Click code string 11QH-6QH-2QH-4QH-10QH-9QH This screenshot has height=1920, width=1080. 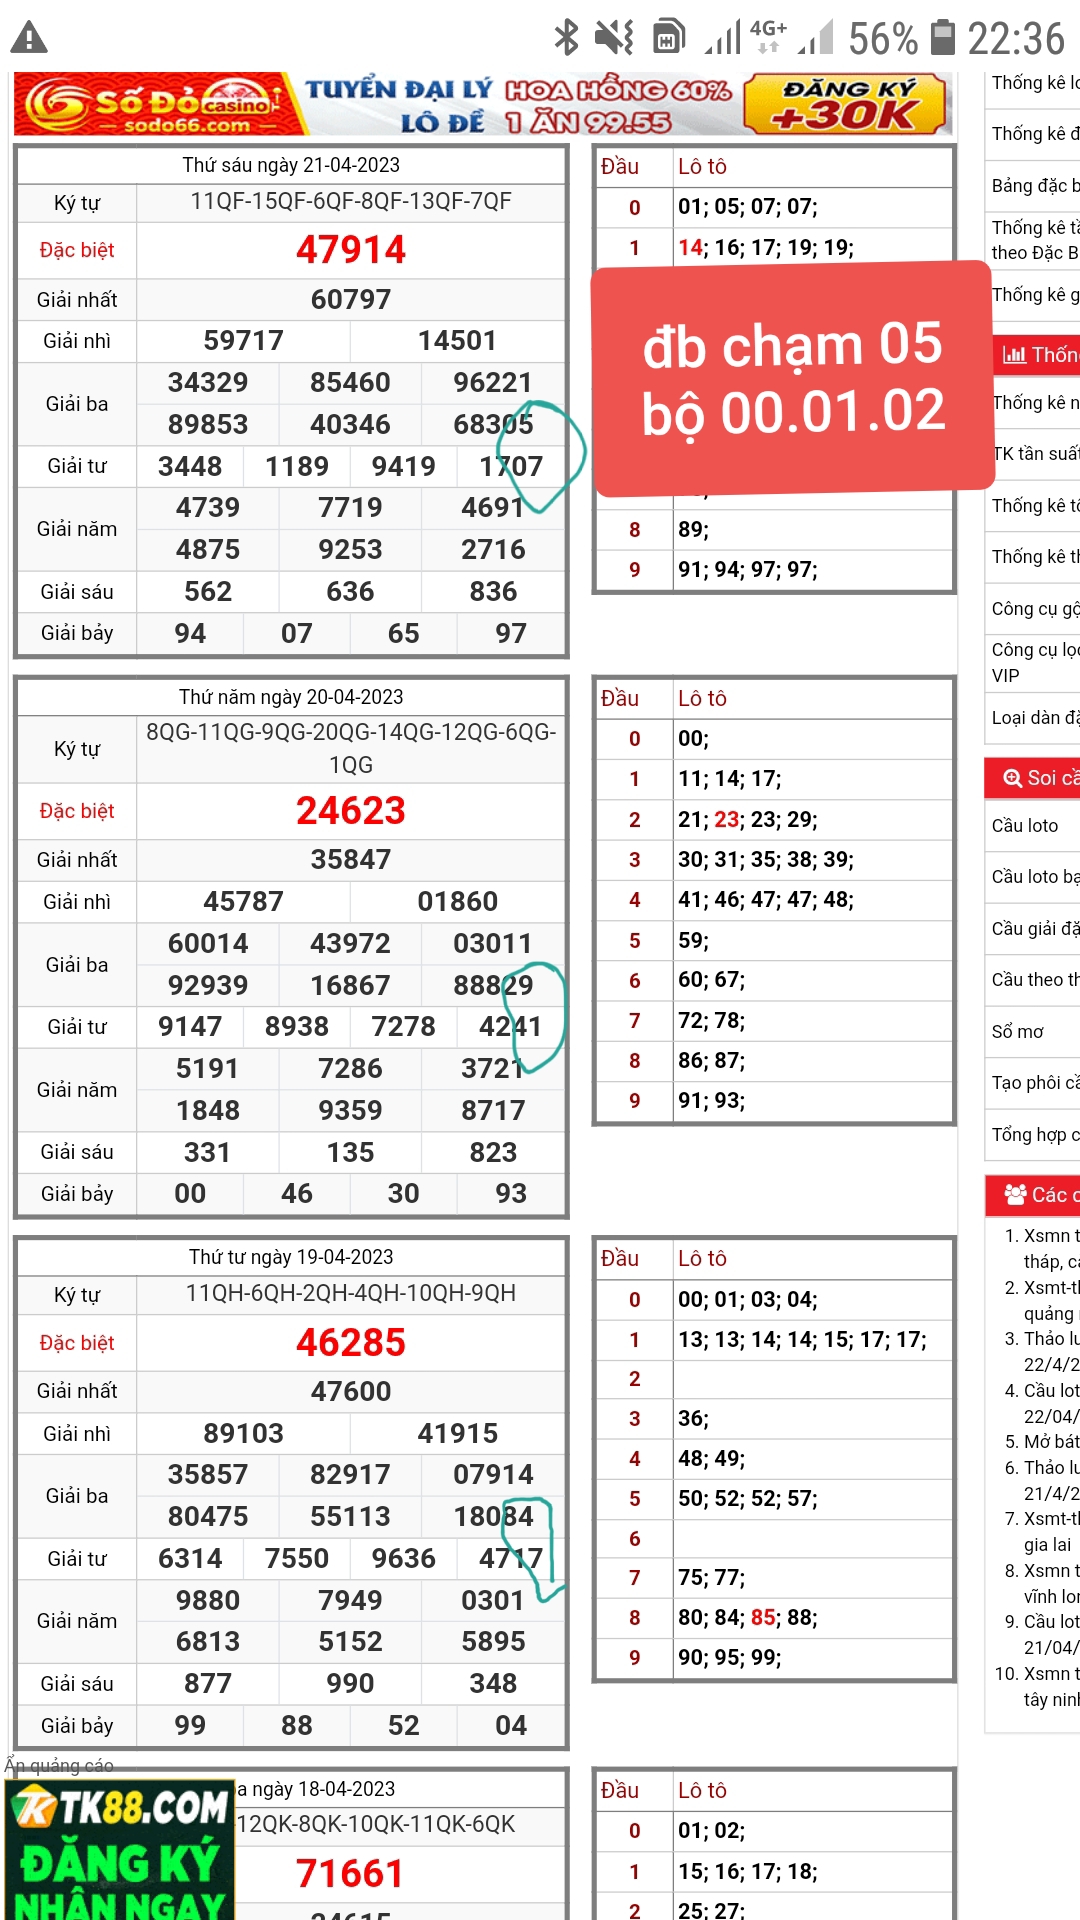[351, 1294]
